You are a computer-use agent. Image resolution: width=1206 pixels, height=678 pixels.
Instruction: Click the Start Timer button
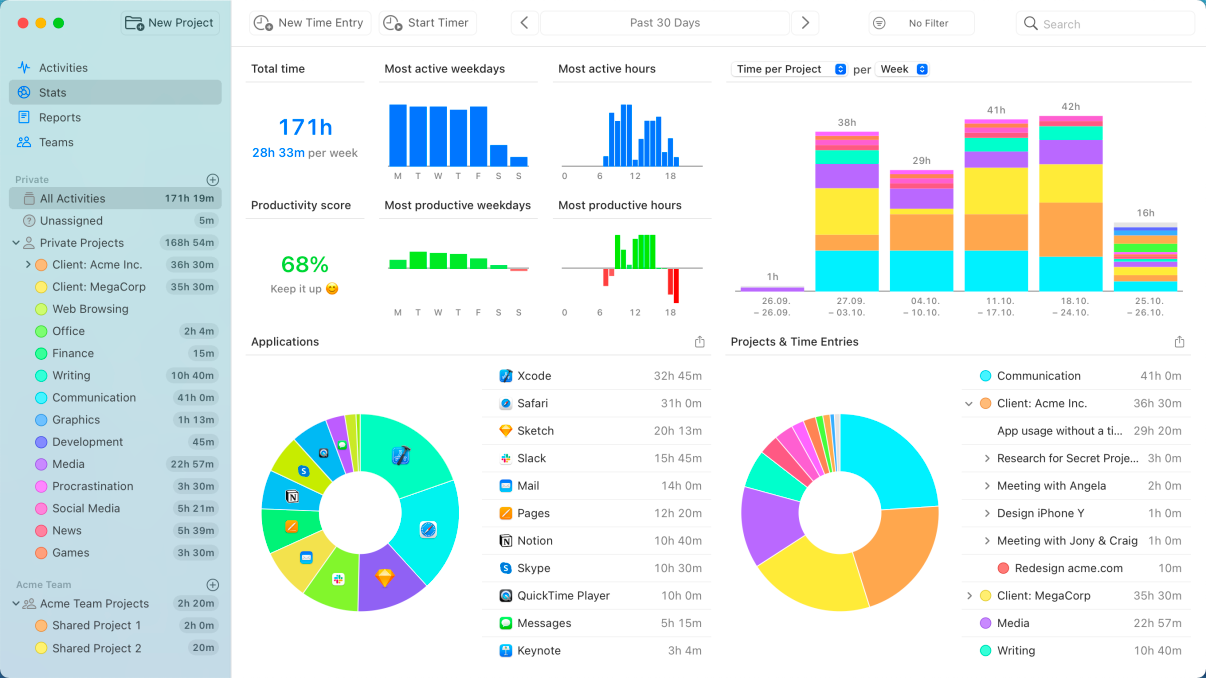[x=428, y=23]
